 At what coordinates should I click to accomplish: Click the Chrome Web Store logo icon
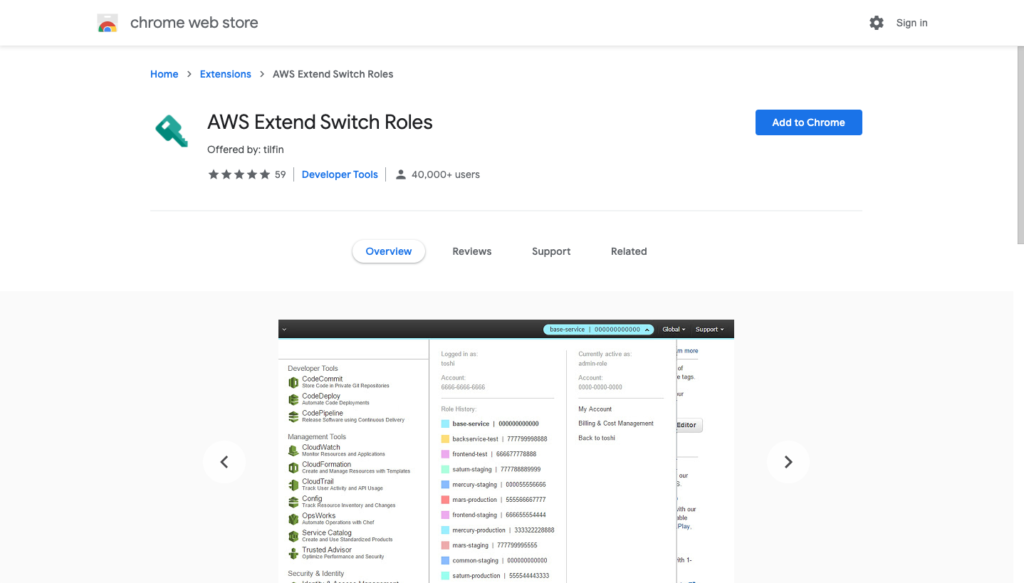[x=108, y=23]
